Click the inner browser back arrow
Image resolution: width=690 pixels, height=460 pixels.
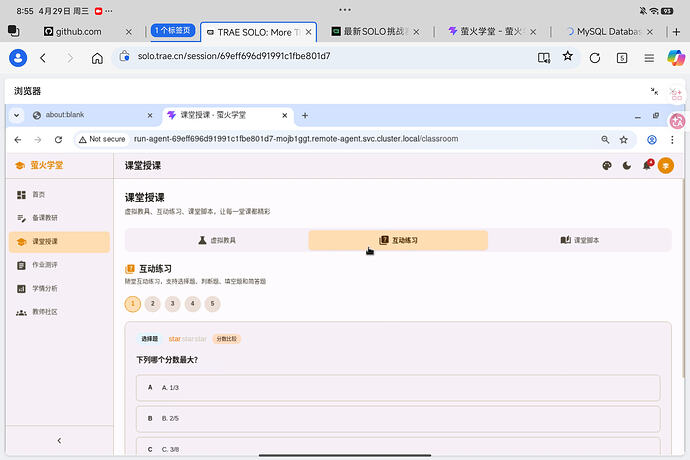pyautogui.click(x=18, y=140)
